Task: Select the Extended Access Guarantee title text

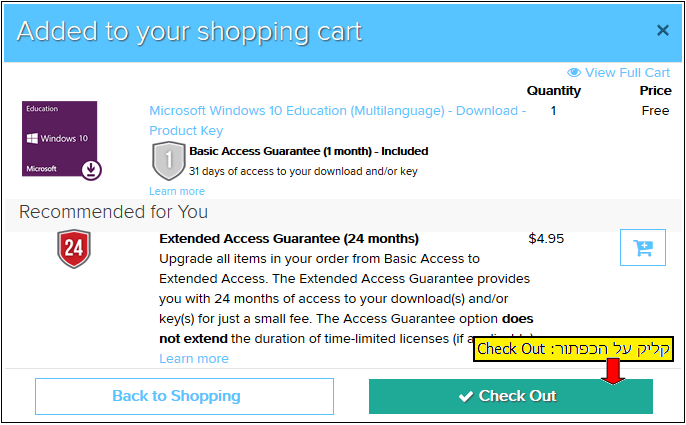Action: click(x=289, y=239)
